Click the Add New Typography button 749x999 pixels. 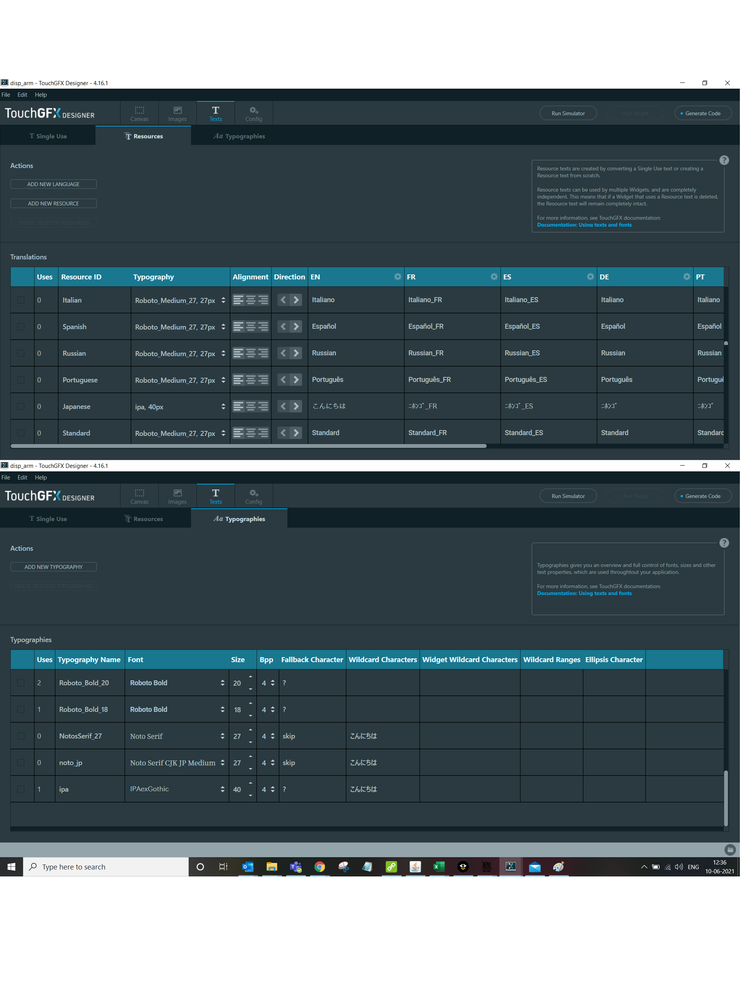click(54, 567)
